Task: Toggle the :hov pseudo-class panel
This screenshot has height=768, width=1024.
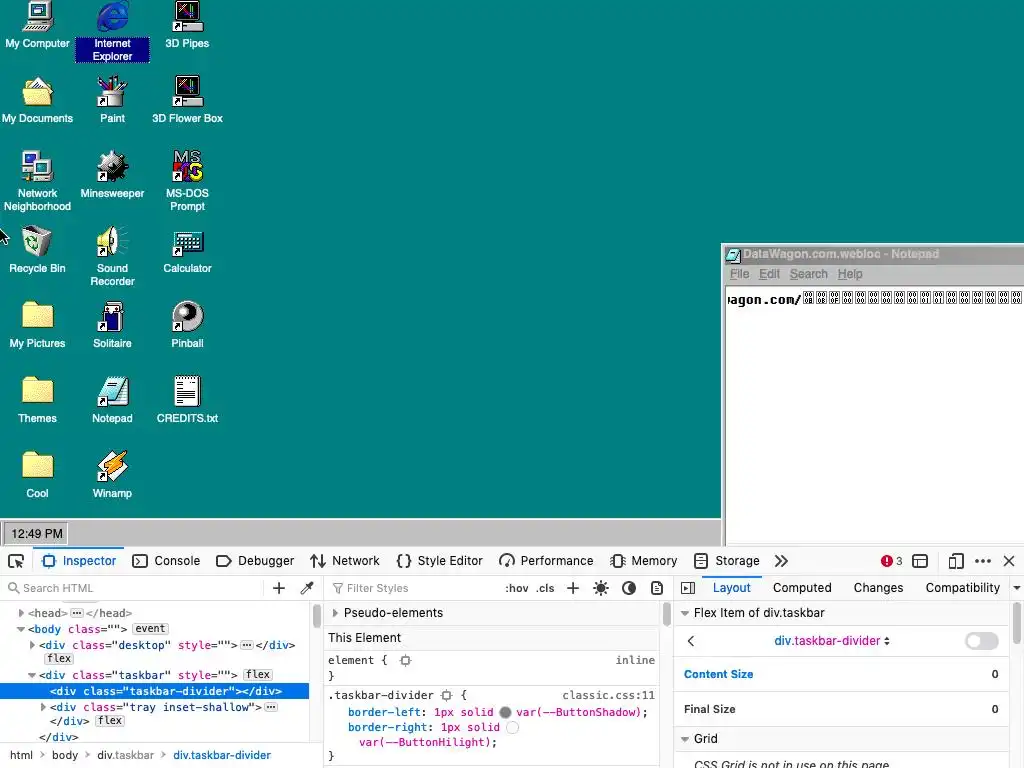Action: pos(517,588)
